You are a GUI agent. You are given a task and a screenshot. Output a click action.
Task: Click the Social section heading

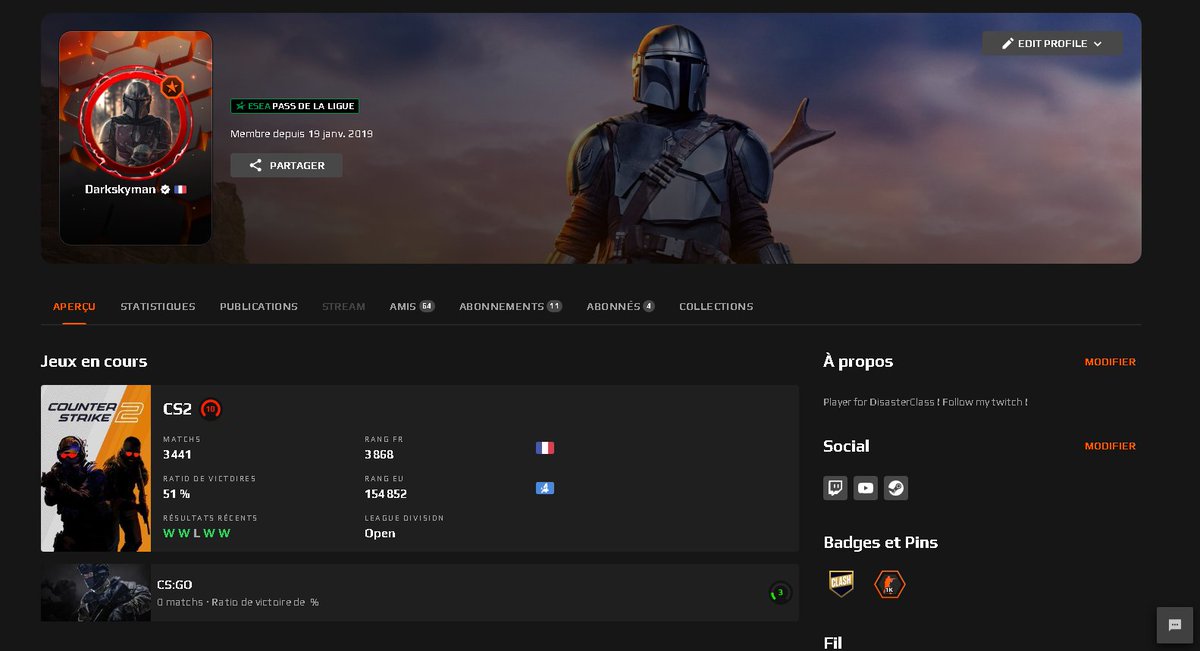tap(846, 446)
